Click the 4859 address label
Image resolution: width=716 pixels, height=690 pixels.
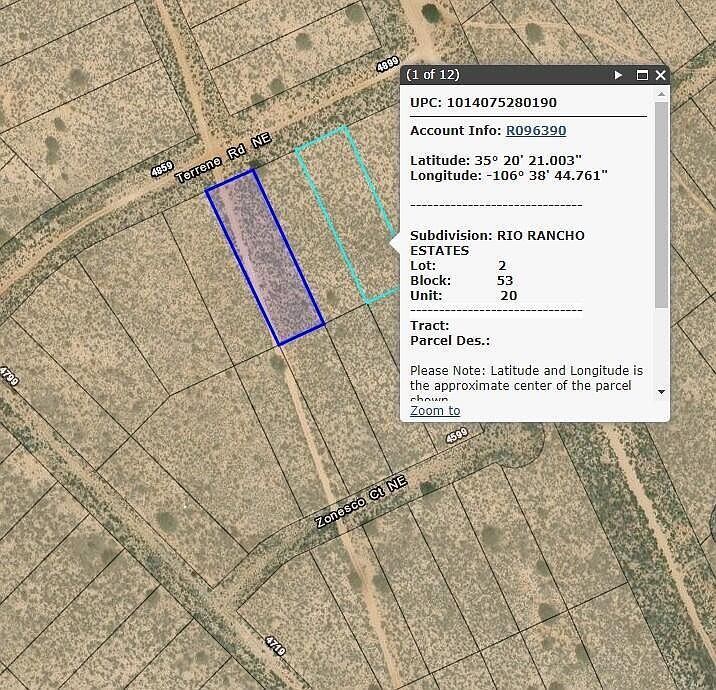coord(162,169)
